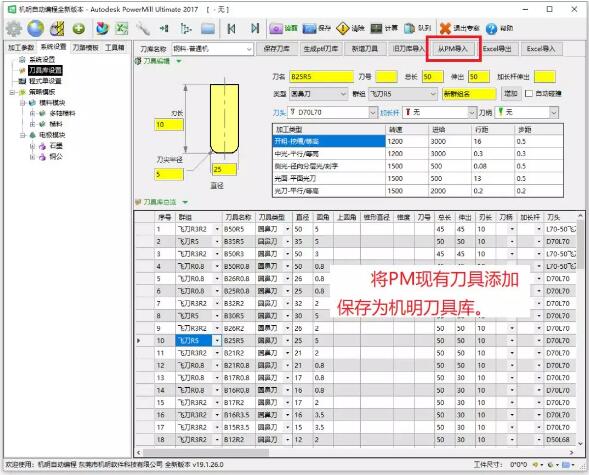This screenshot has width=589, height=475.
Task: Open the 群组 飞刀R5 dropdown
Action: (403, 94)
